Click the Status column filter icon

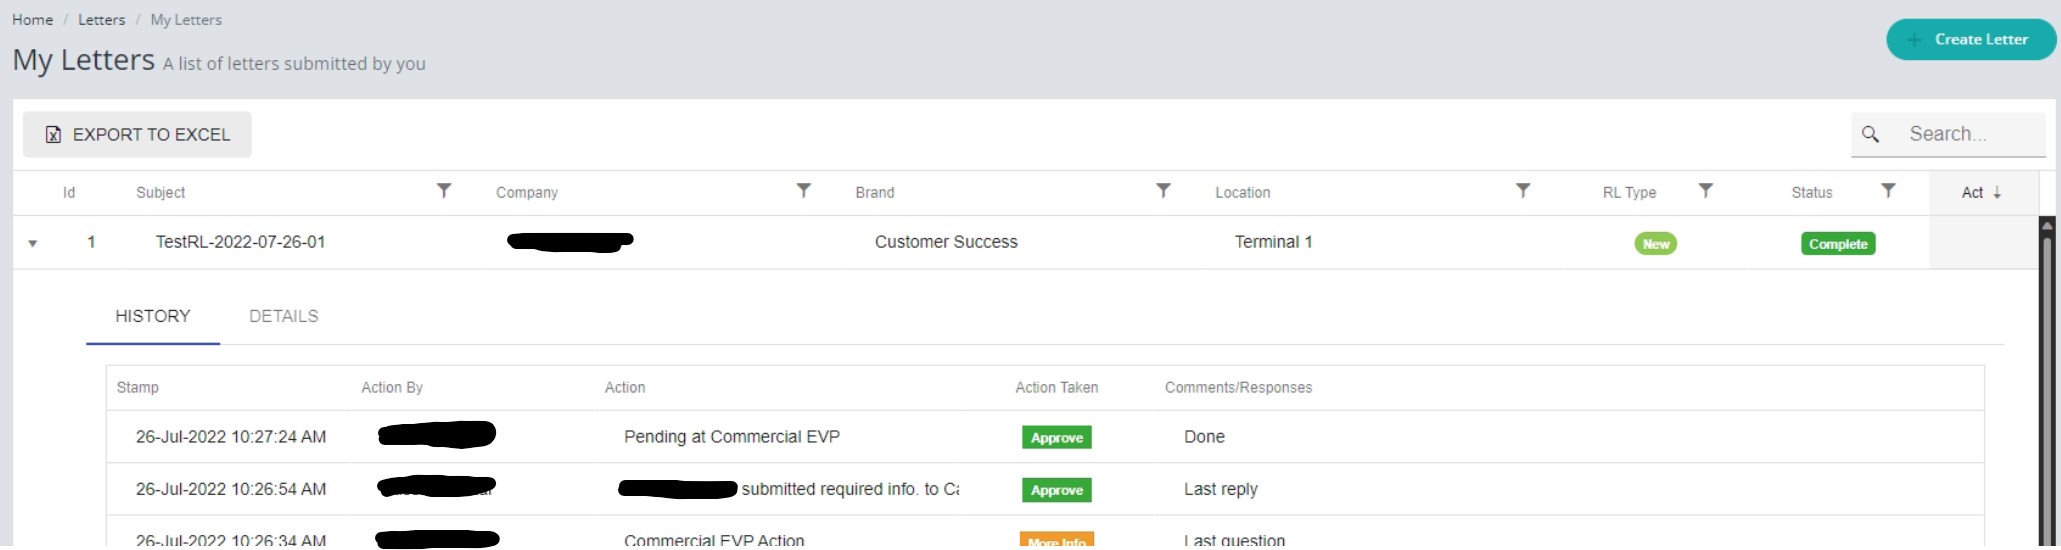[x=1888, y=190]
